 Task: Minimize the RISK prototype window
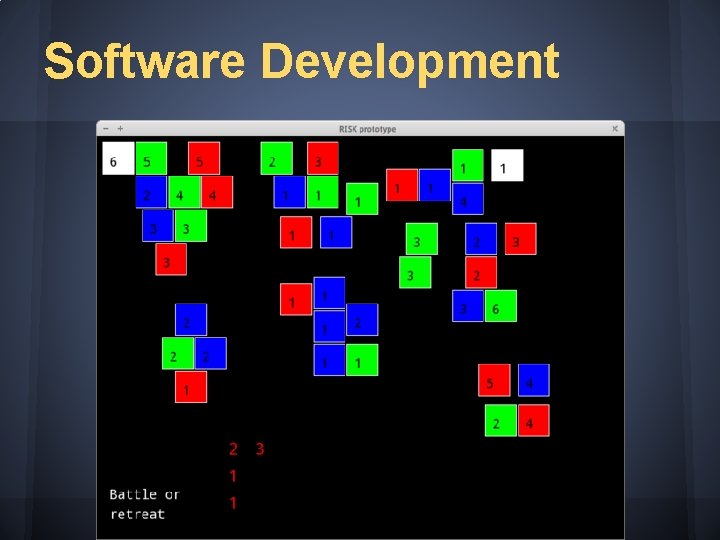coord(106,129)
